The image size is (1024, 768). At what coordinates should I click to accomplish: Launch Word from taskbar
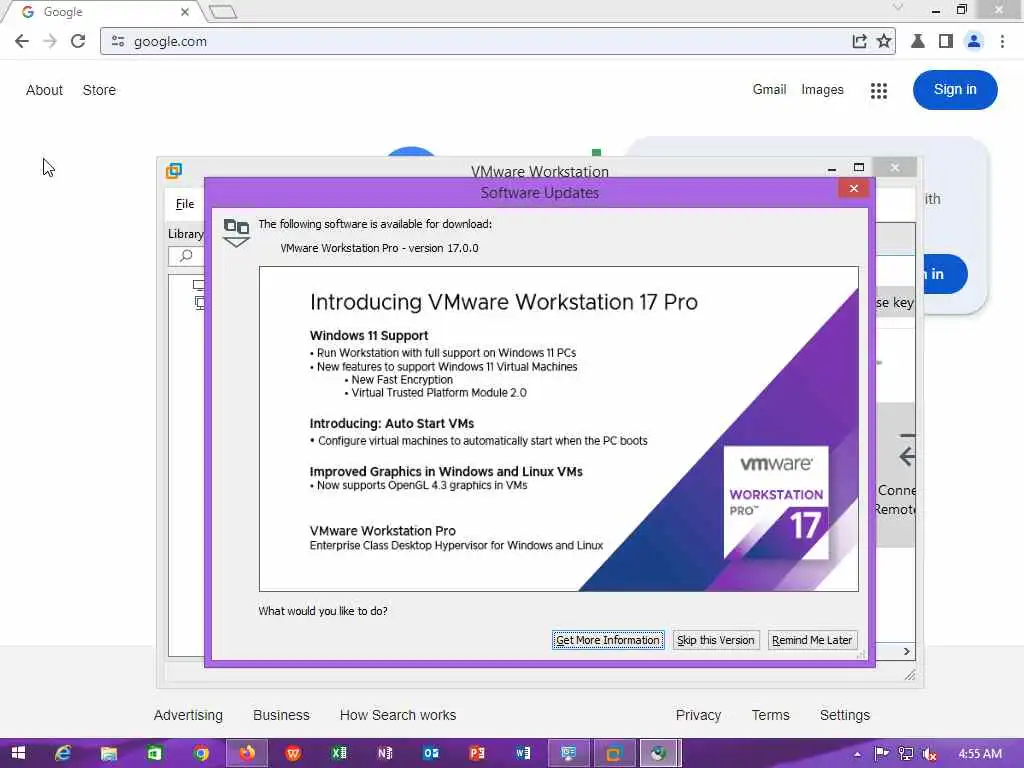[522, 753]
